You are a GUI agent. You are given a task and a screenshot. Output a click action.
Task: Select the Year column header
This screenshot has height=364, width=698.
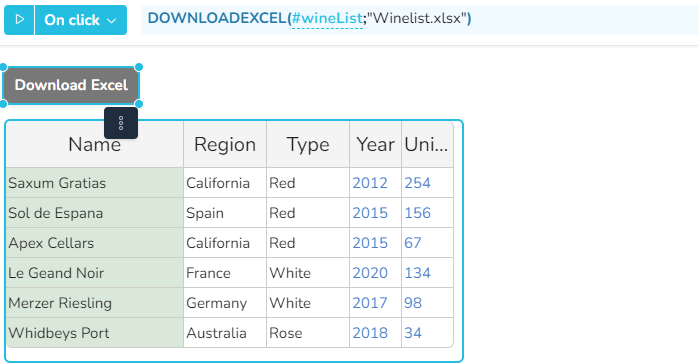click(375, 144)
